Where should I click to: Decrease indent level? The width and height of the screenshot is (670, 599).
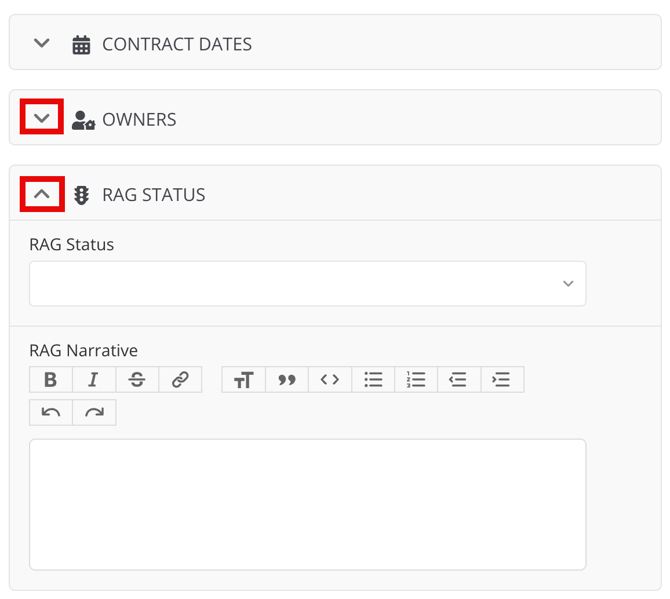[459, 379]
